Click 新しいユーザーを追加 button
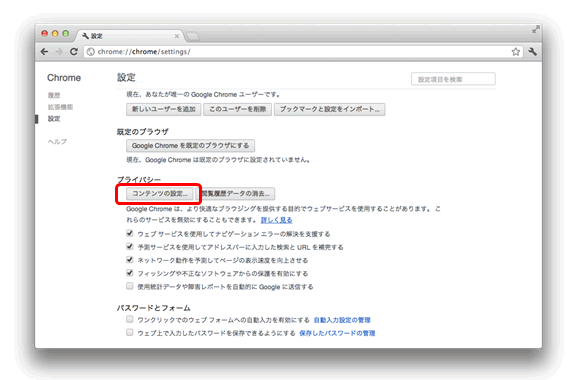 tap(163, 109)
